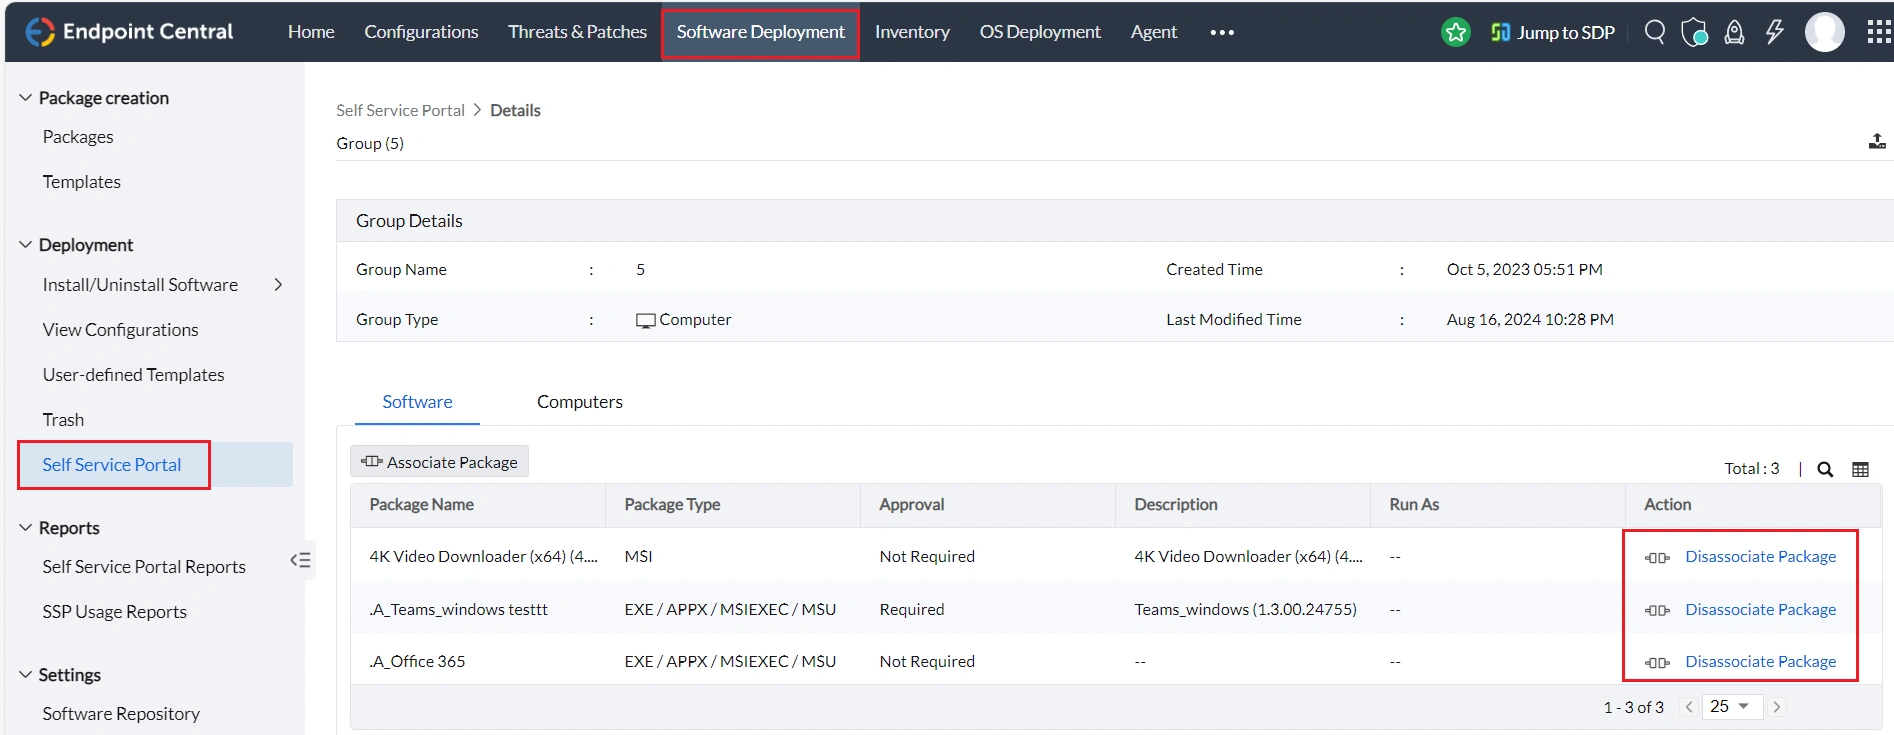Click the green star favorite icon
Image resolution: width=1894 pixels, height=735 pixels.
pos(1456,32)
